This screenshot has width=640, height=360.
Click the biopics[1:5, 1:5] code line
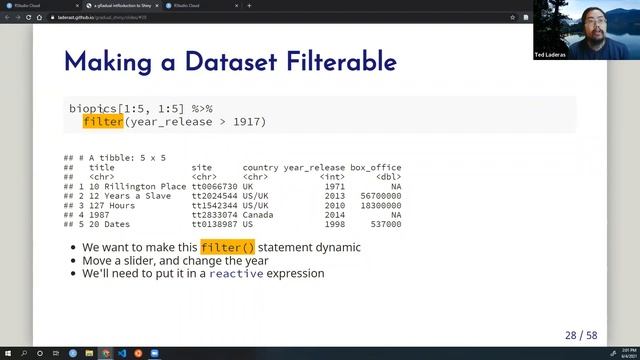[141, 109]
